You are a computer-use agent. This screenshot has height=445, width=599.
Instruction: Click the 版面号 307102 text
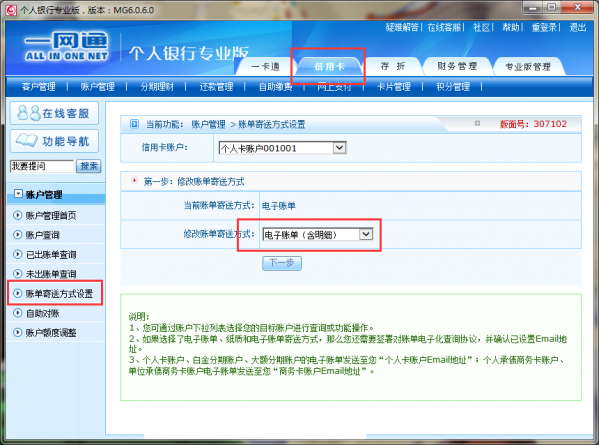point(533,124)
